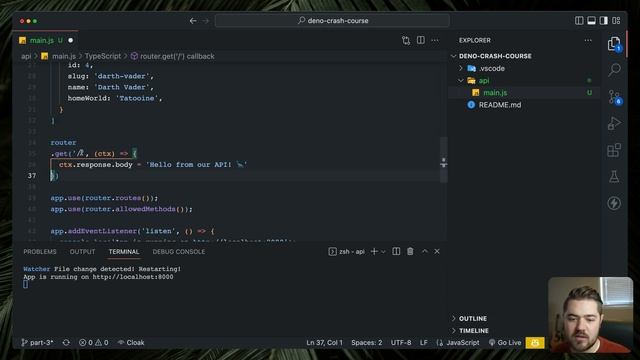Customize layout icon in title bar

click(x=616, y=20)
